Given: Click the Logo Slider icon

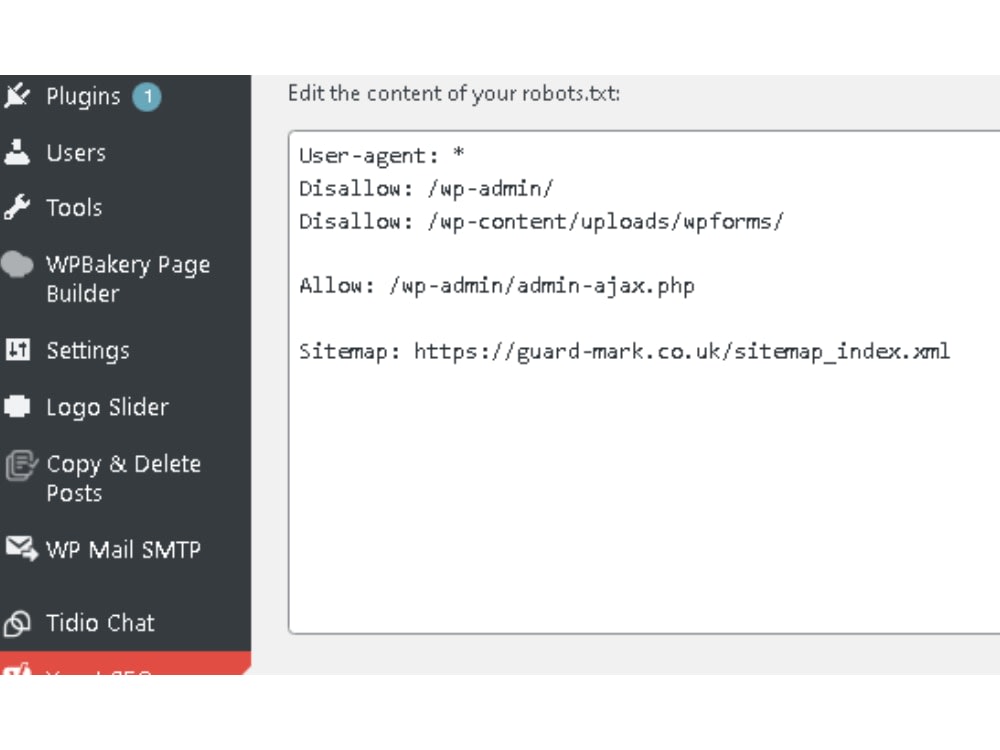Looking at the screenshot, I should (x=17, y=406).
